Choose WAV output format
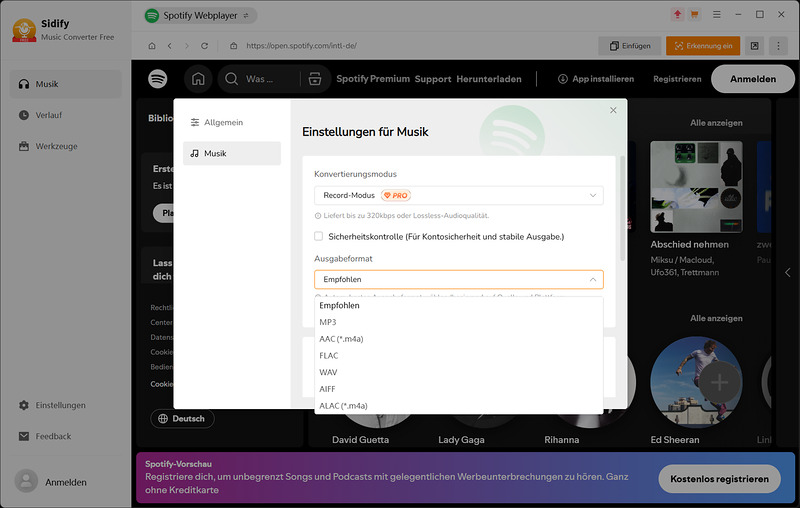800x508 pixels. click(459, 372)
